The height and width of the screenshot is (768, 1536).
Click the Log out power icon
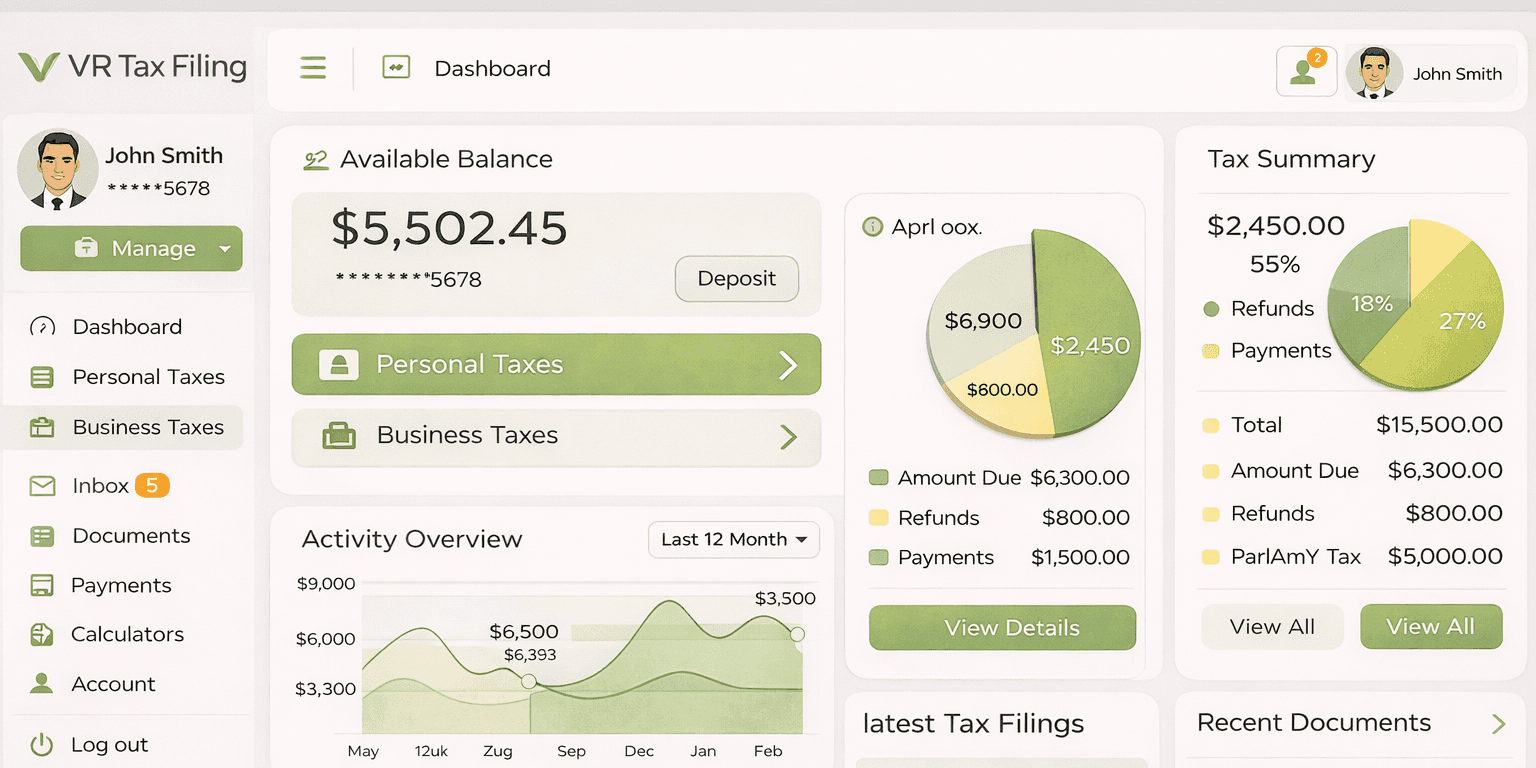coord(41,745)
